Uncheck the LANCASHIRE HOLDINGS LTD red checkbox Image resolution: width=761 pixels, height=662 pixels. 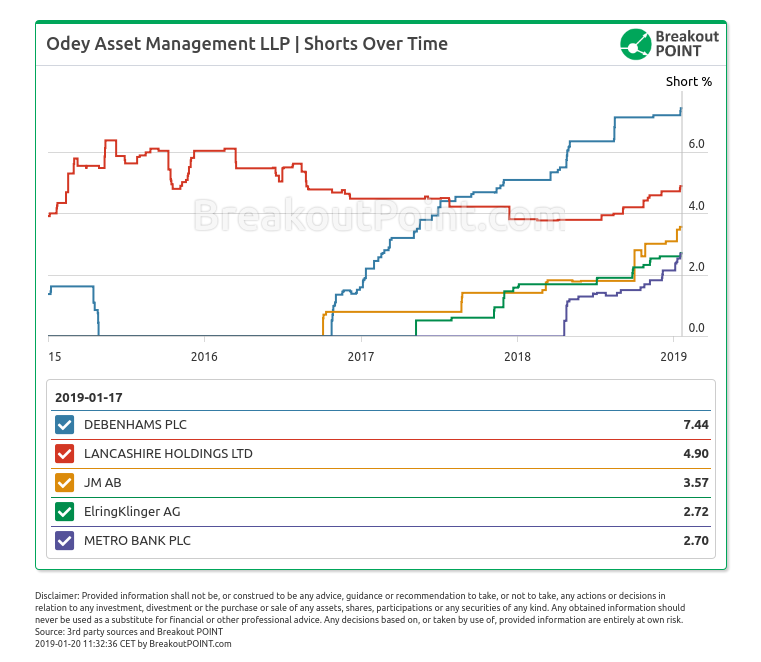[x=65, y=454]
